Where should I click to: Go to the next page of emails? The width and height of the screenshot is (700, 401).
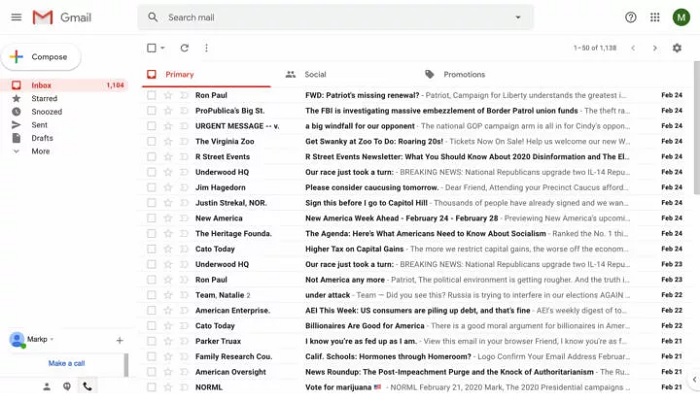[654, 48]
